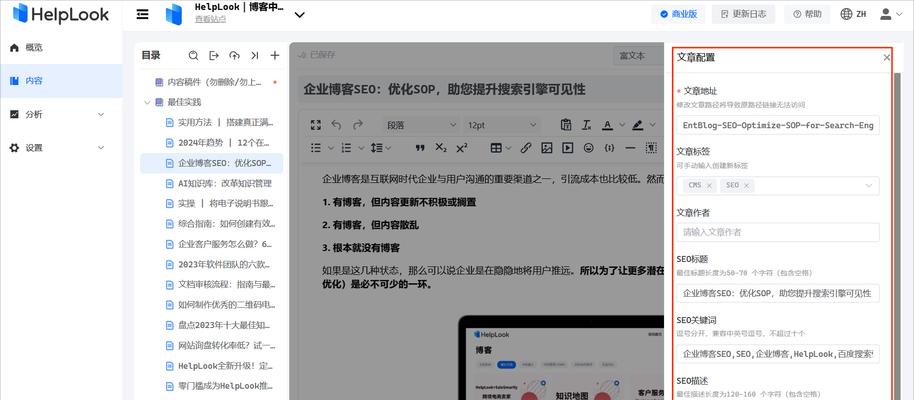Open the site switcher chevron

coord(300,15)
